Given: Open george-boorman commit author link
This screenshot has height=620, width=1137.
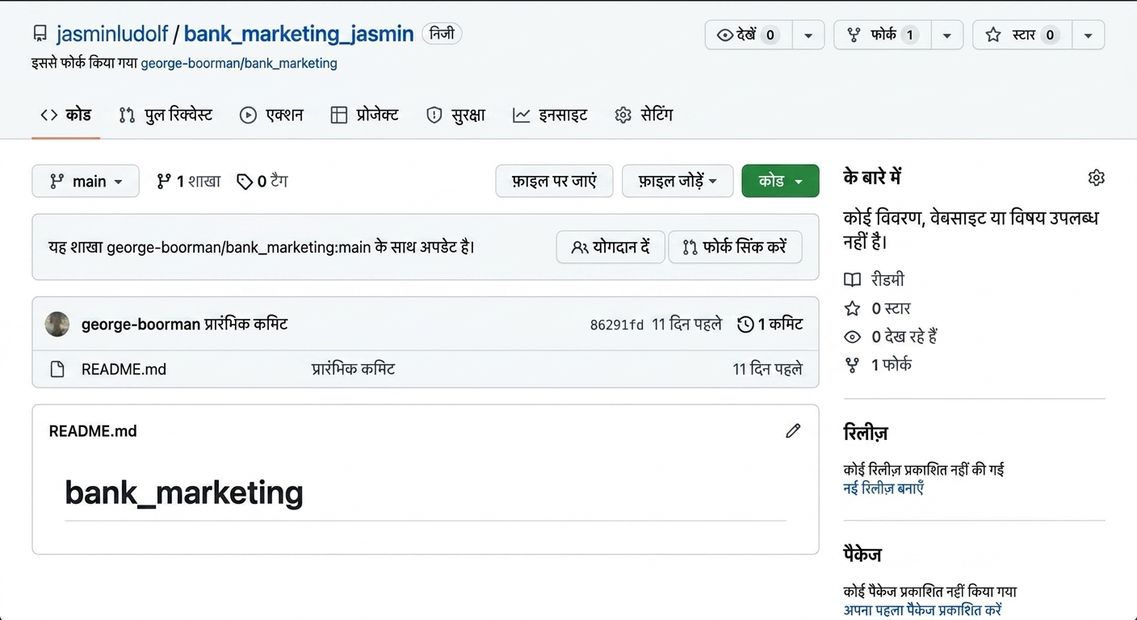Looking at the screenshot, I should coord(141,324).
